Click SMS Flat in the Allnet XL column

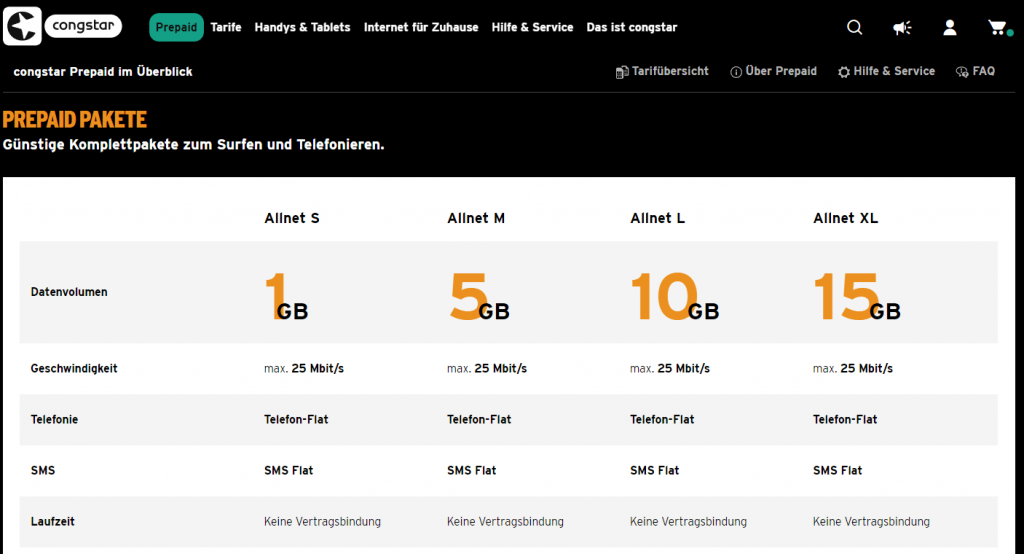[837, 470]
